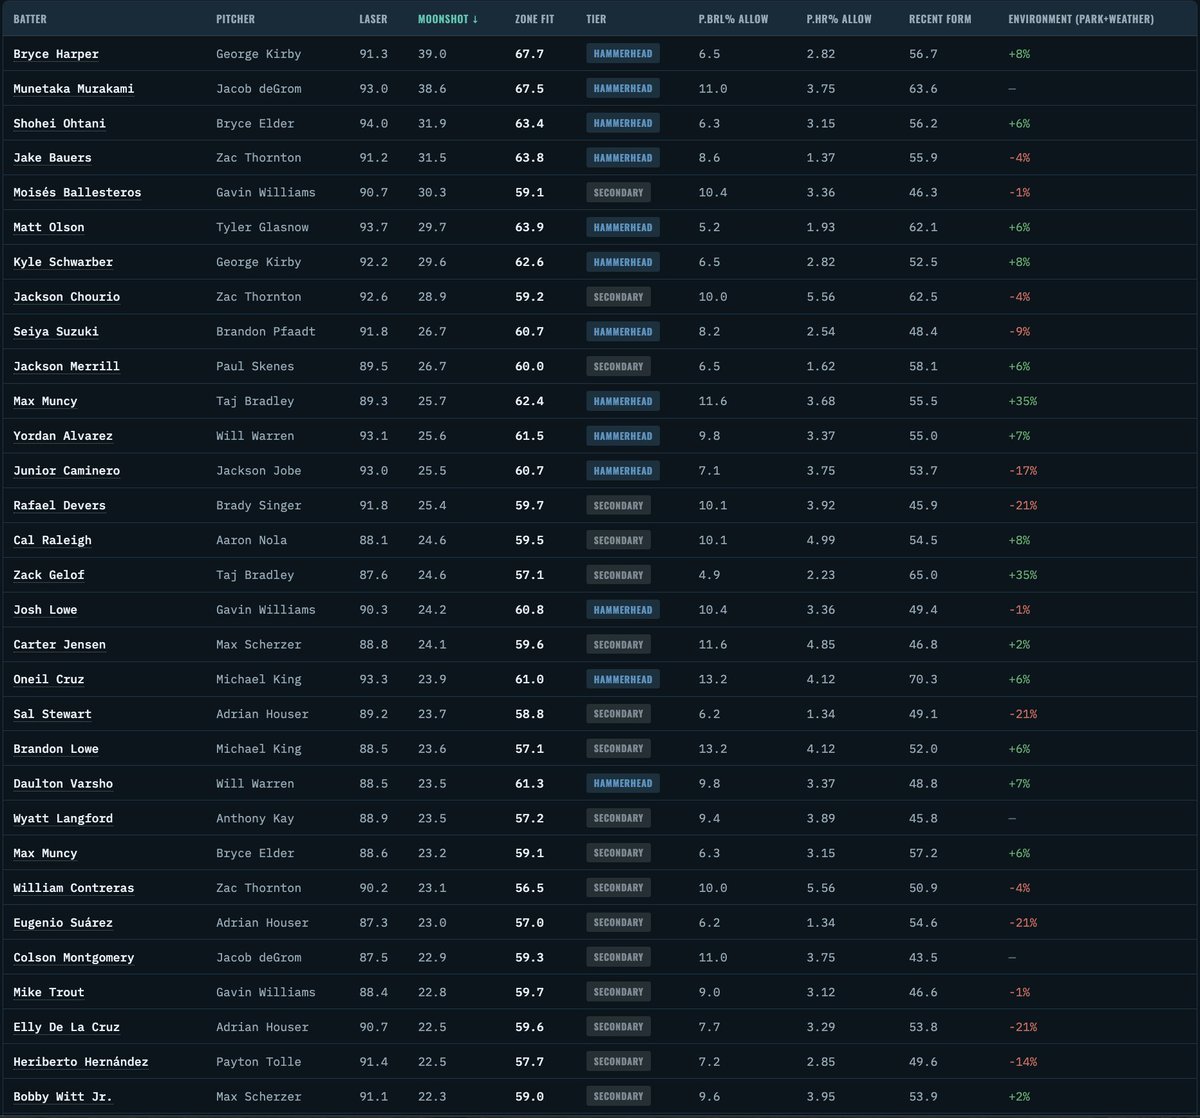Viewport: 1200px width, 1118px height.
Task: Sort by ENVIRONMENT (PARK+WEATHER) column header
Action: [1081, 19]
